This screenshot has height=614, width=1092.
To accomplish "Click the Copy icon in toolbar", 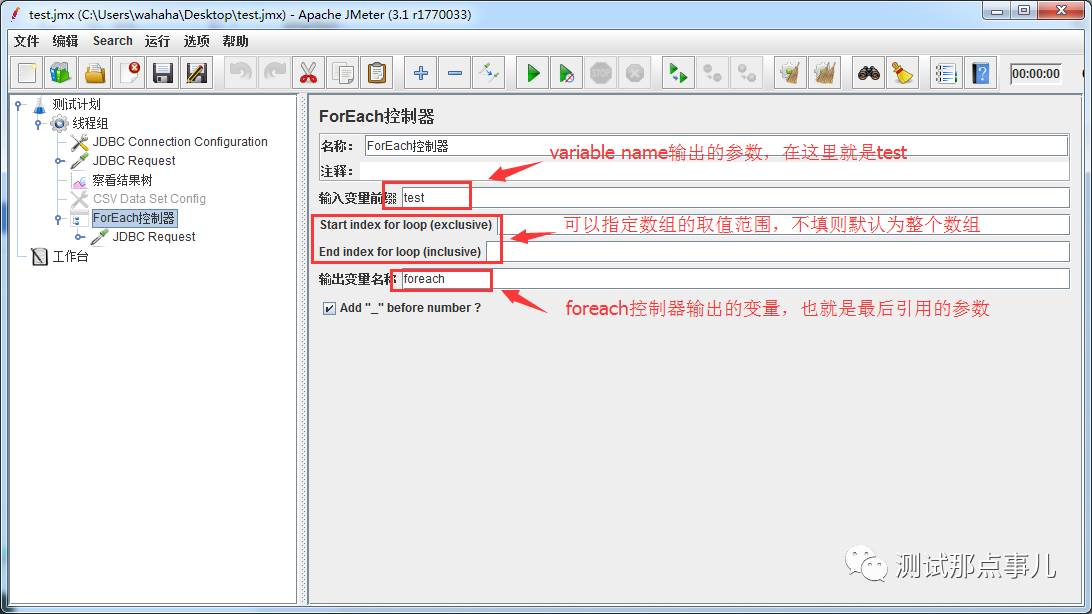I will [343, 72].
